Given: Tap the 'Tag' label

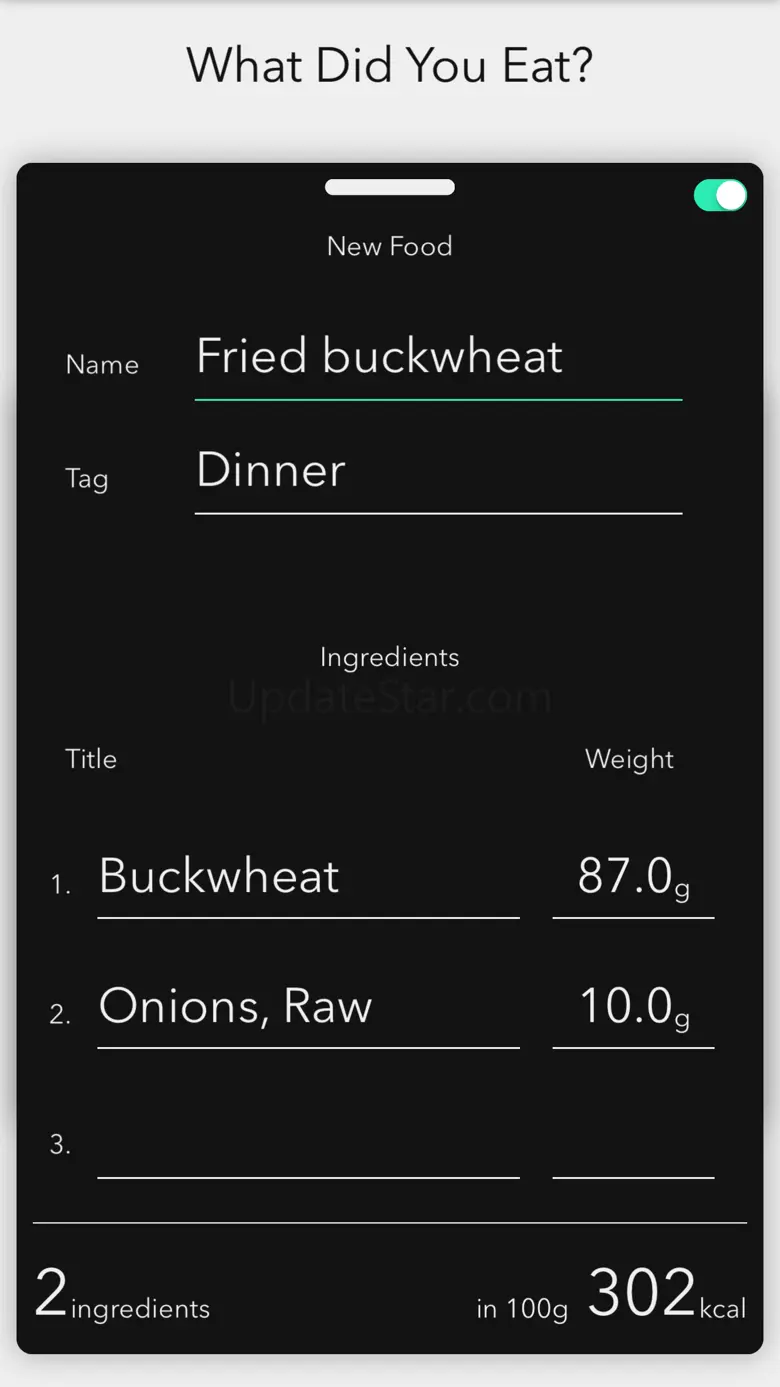Looking at the screenshot, I should 86,479.
